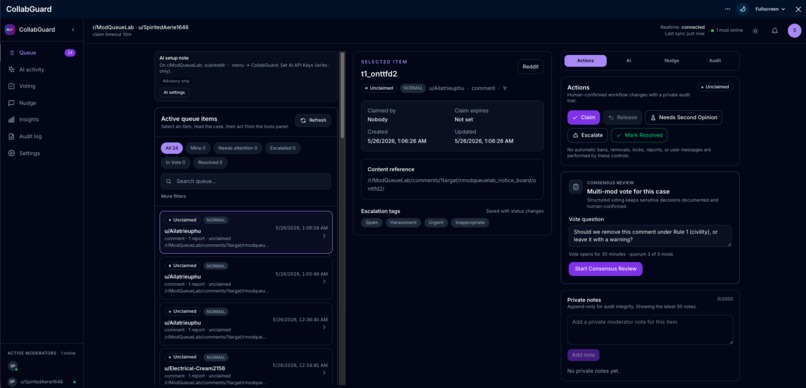
Task: Click u/SpiritedAerie1646 in active moderators list
Action: (x=41, y=382)
